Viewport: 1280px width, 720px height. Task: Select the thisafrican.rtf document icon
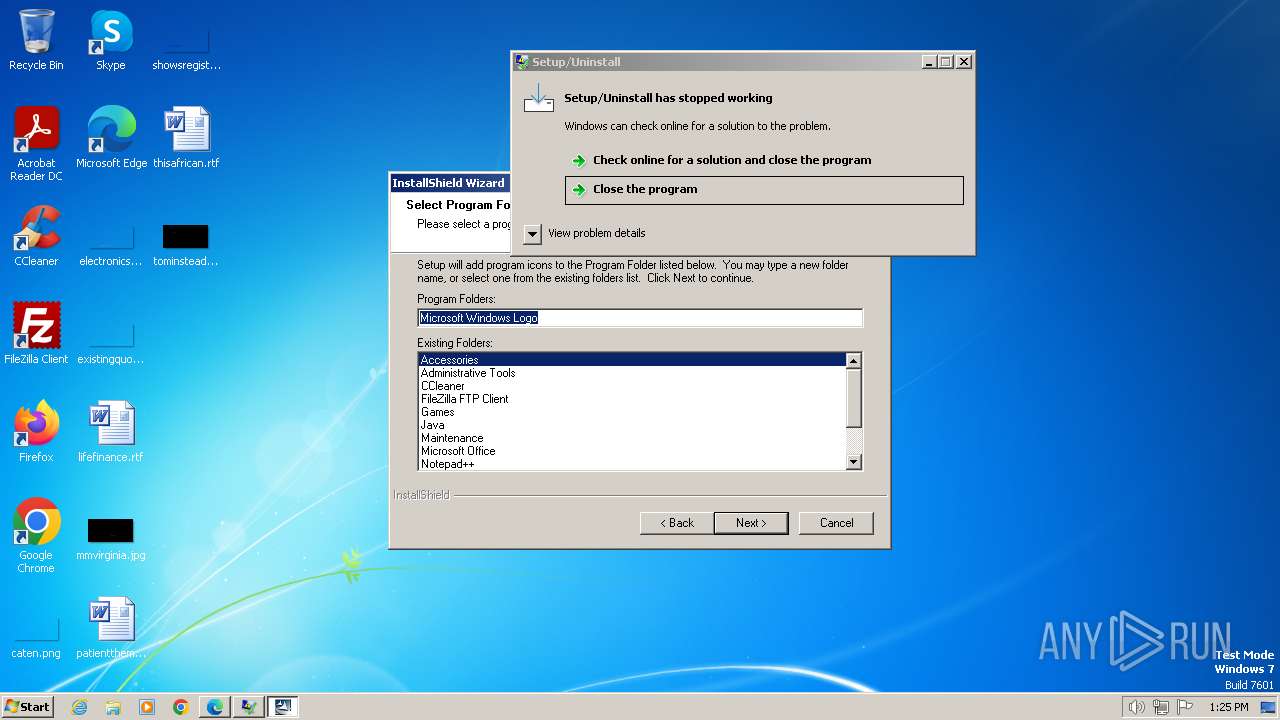click(186, 137)
